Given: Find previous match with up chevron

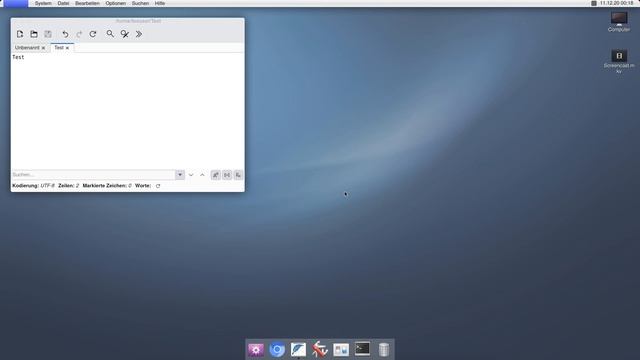Looking at the screenshot, I should coord(202,175).
